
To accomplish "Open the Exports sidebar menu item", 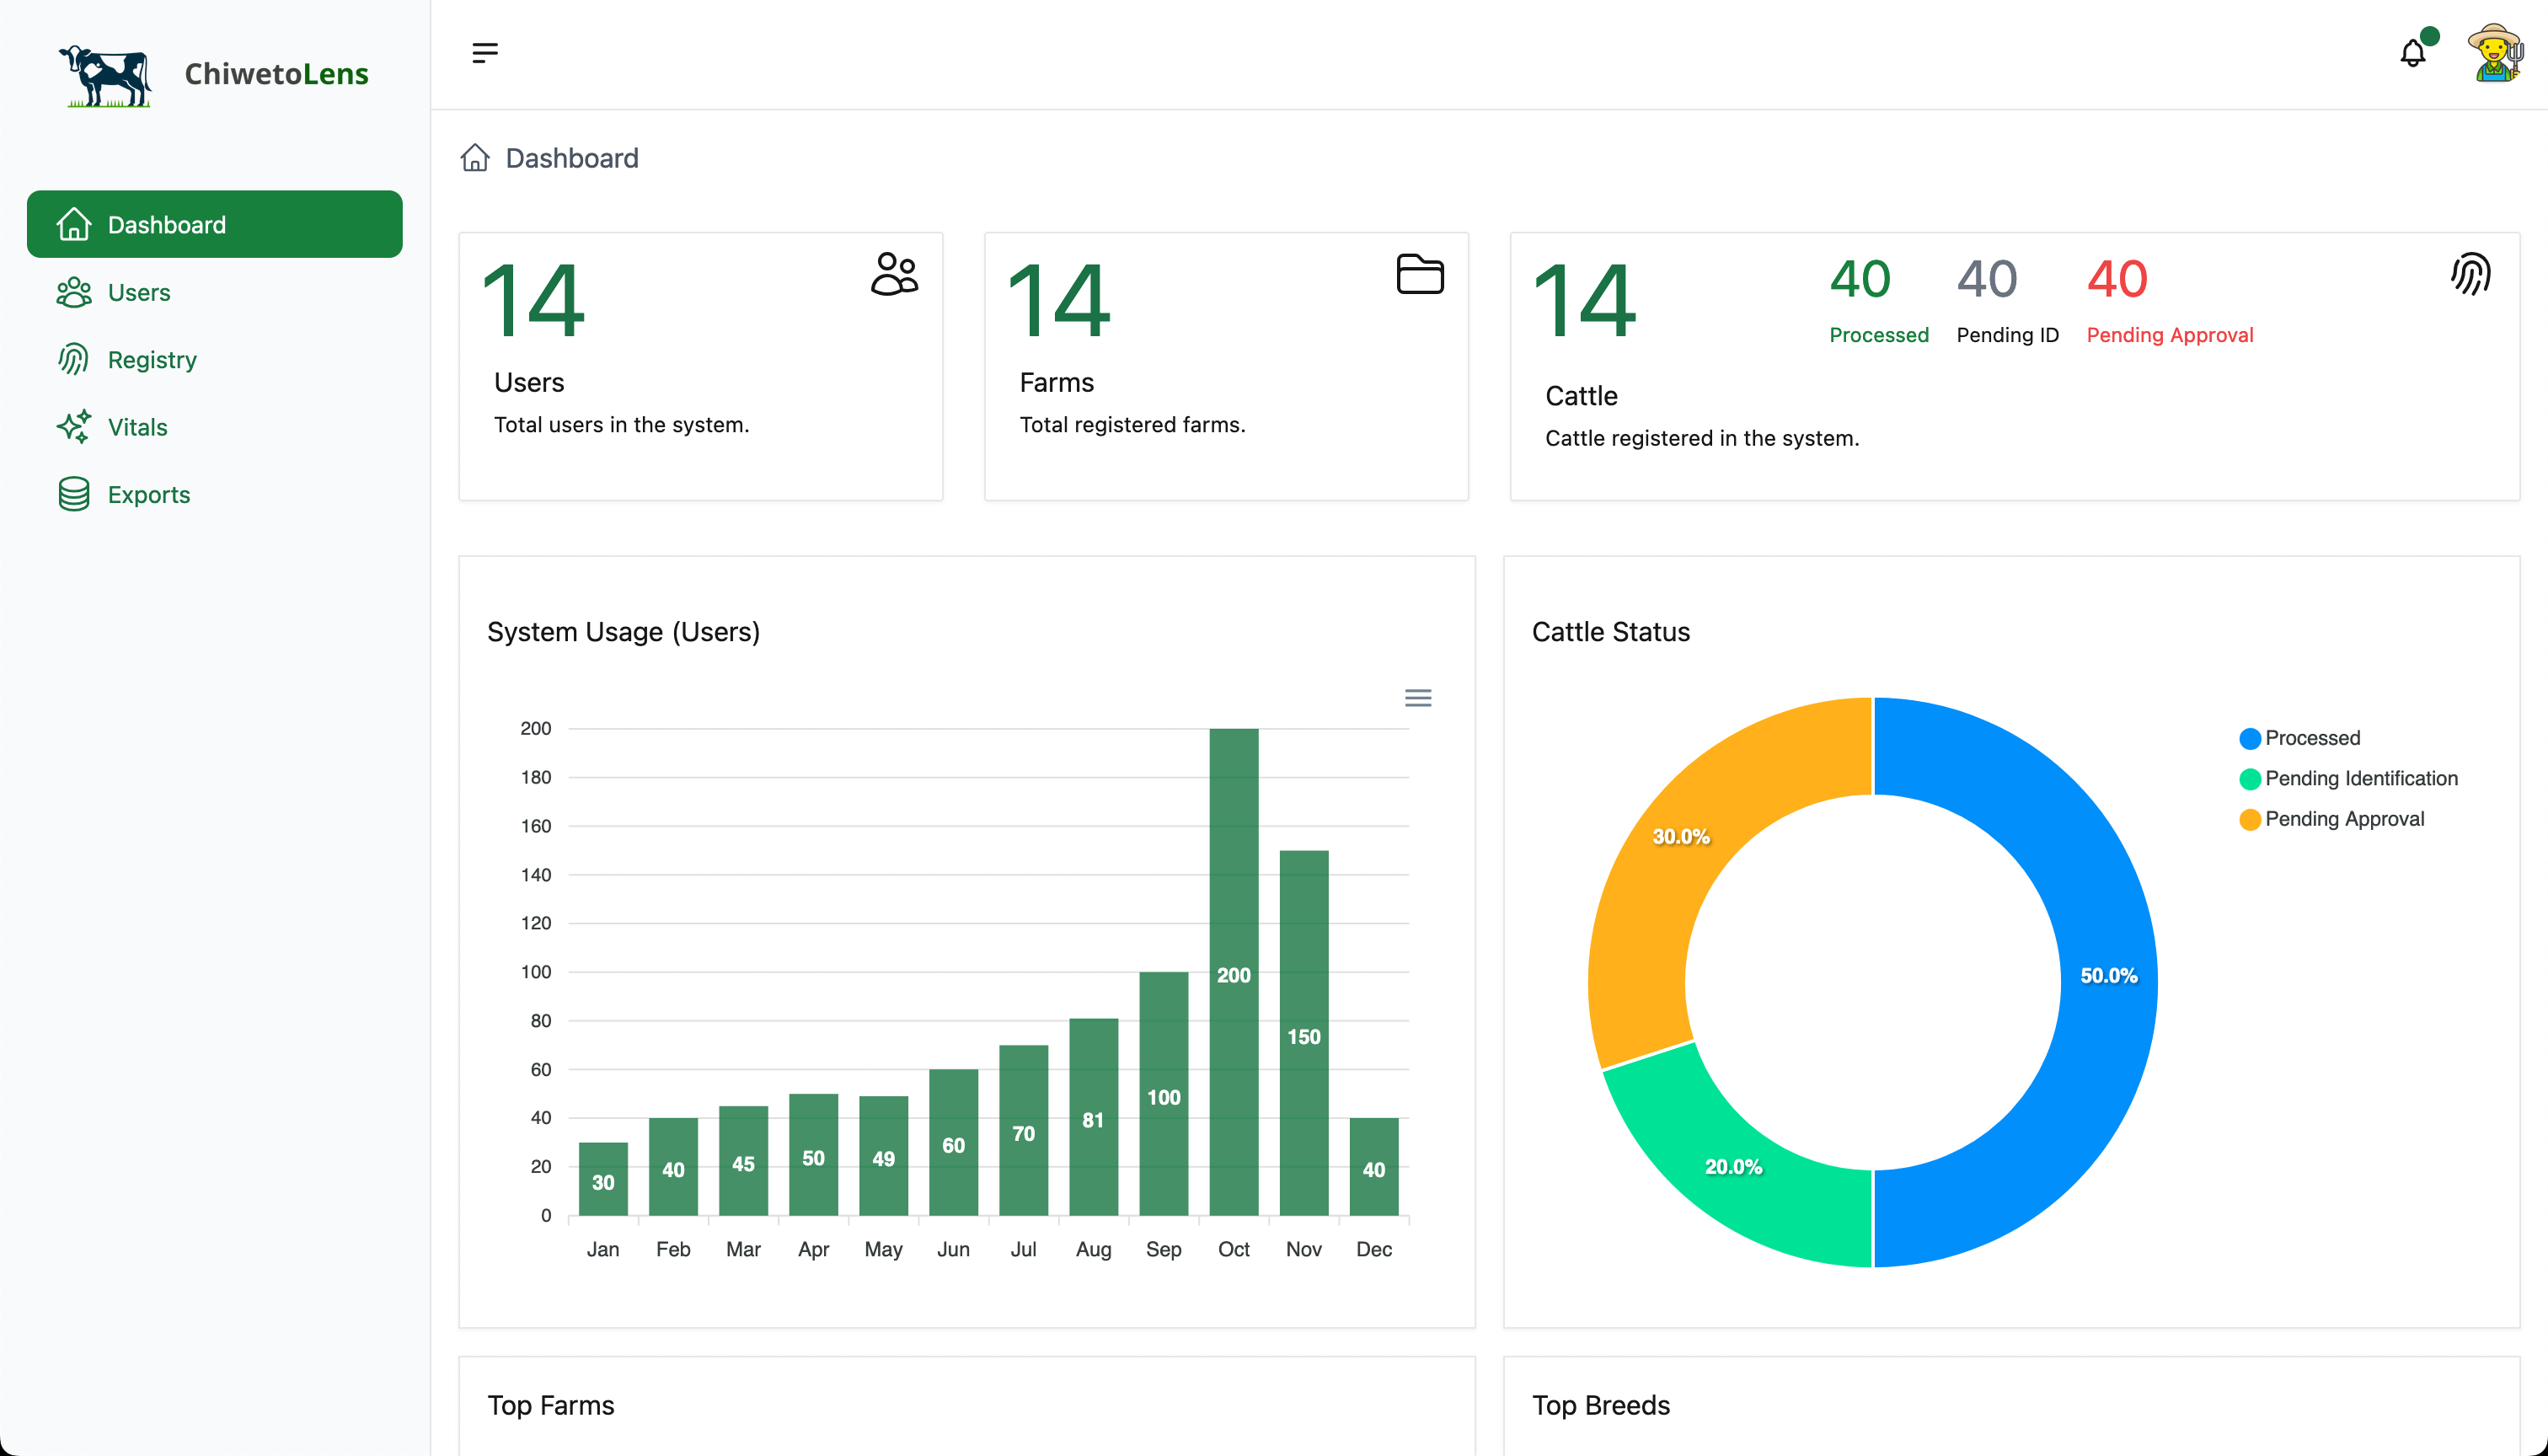I will (x=215, y=494).
